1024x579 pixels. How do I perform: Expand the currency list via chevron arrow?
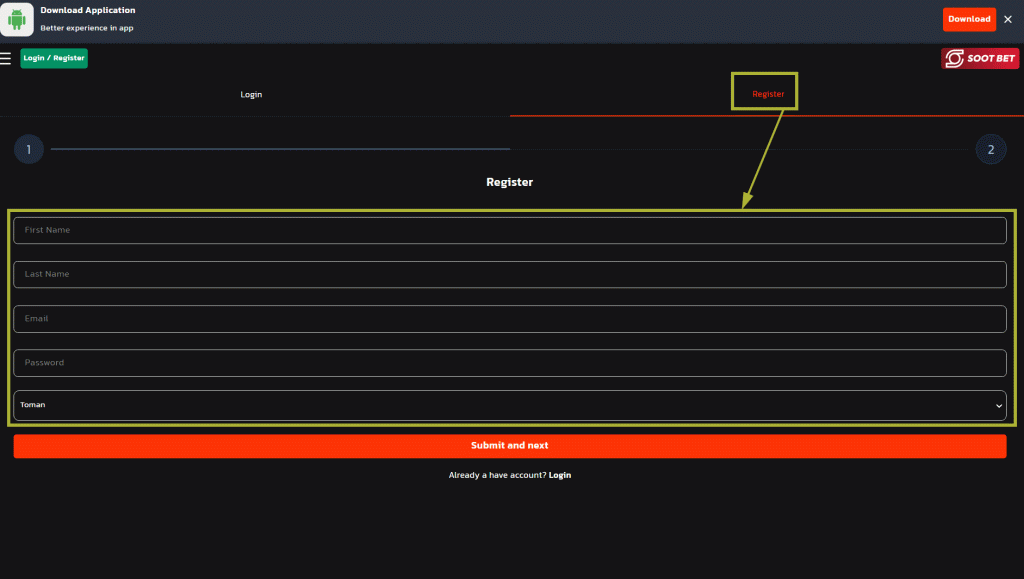tap(998, 406)
